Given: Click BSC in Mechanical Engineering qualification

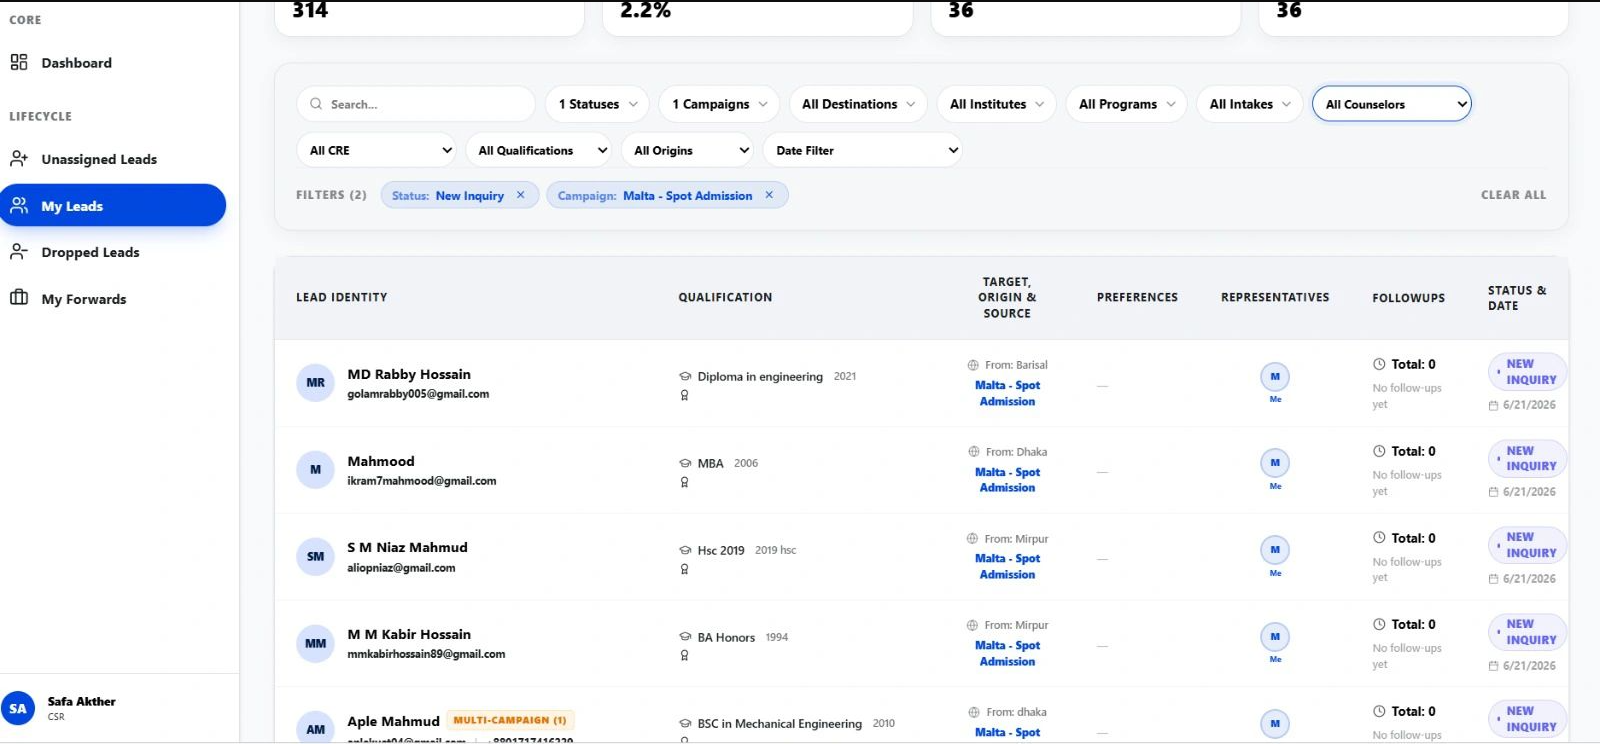Looking at the screenshot, I should coord(779,724).
